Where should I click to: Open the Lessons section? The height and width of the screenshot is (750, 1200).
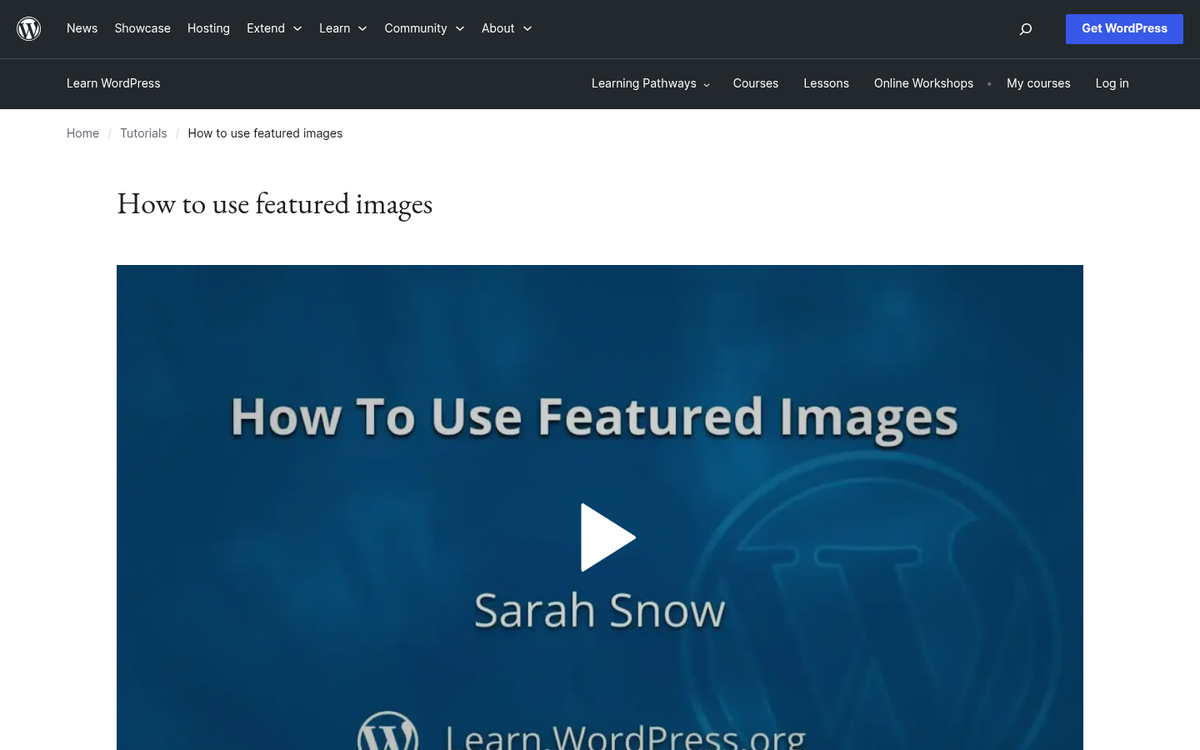[826, 84]
